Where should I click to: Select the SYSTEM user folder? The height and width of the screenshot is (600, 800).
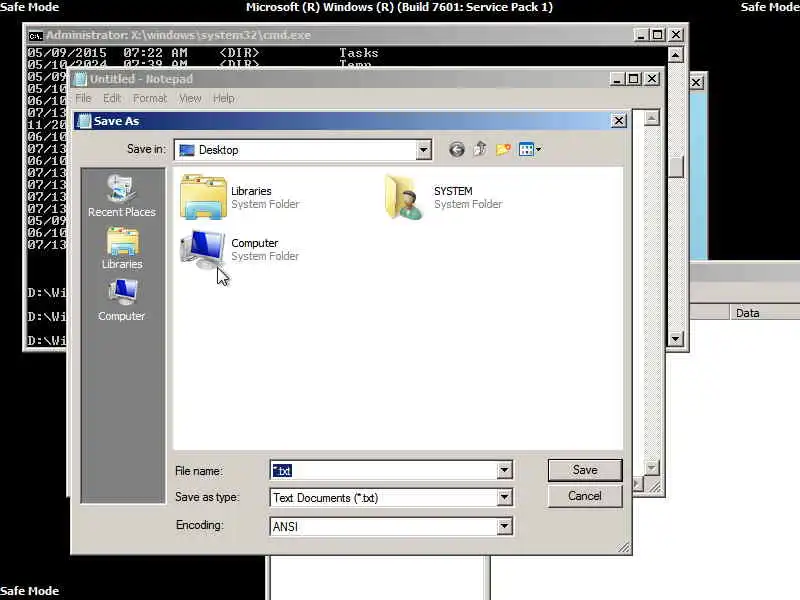tap(443, 197)
